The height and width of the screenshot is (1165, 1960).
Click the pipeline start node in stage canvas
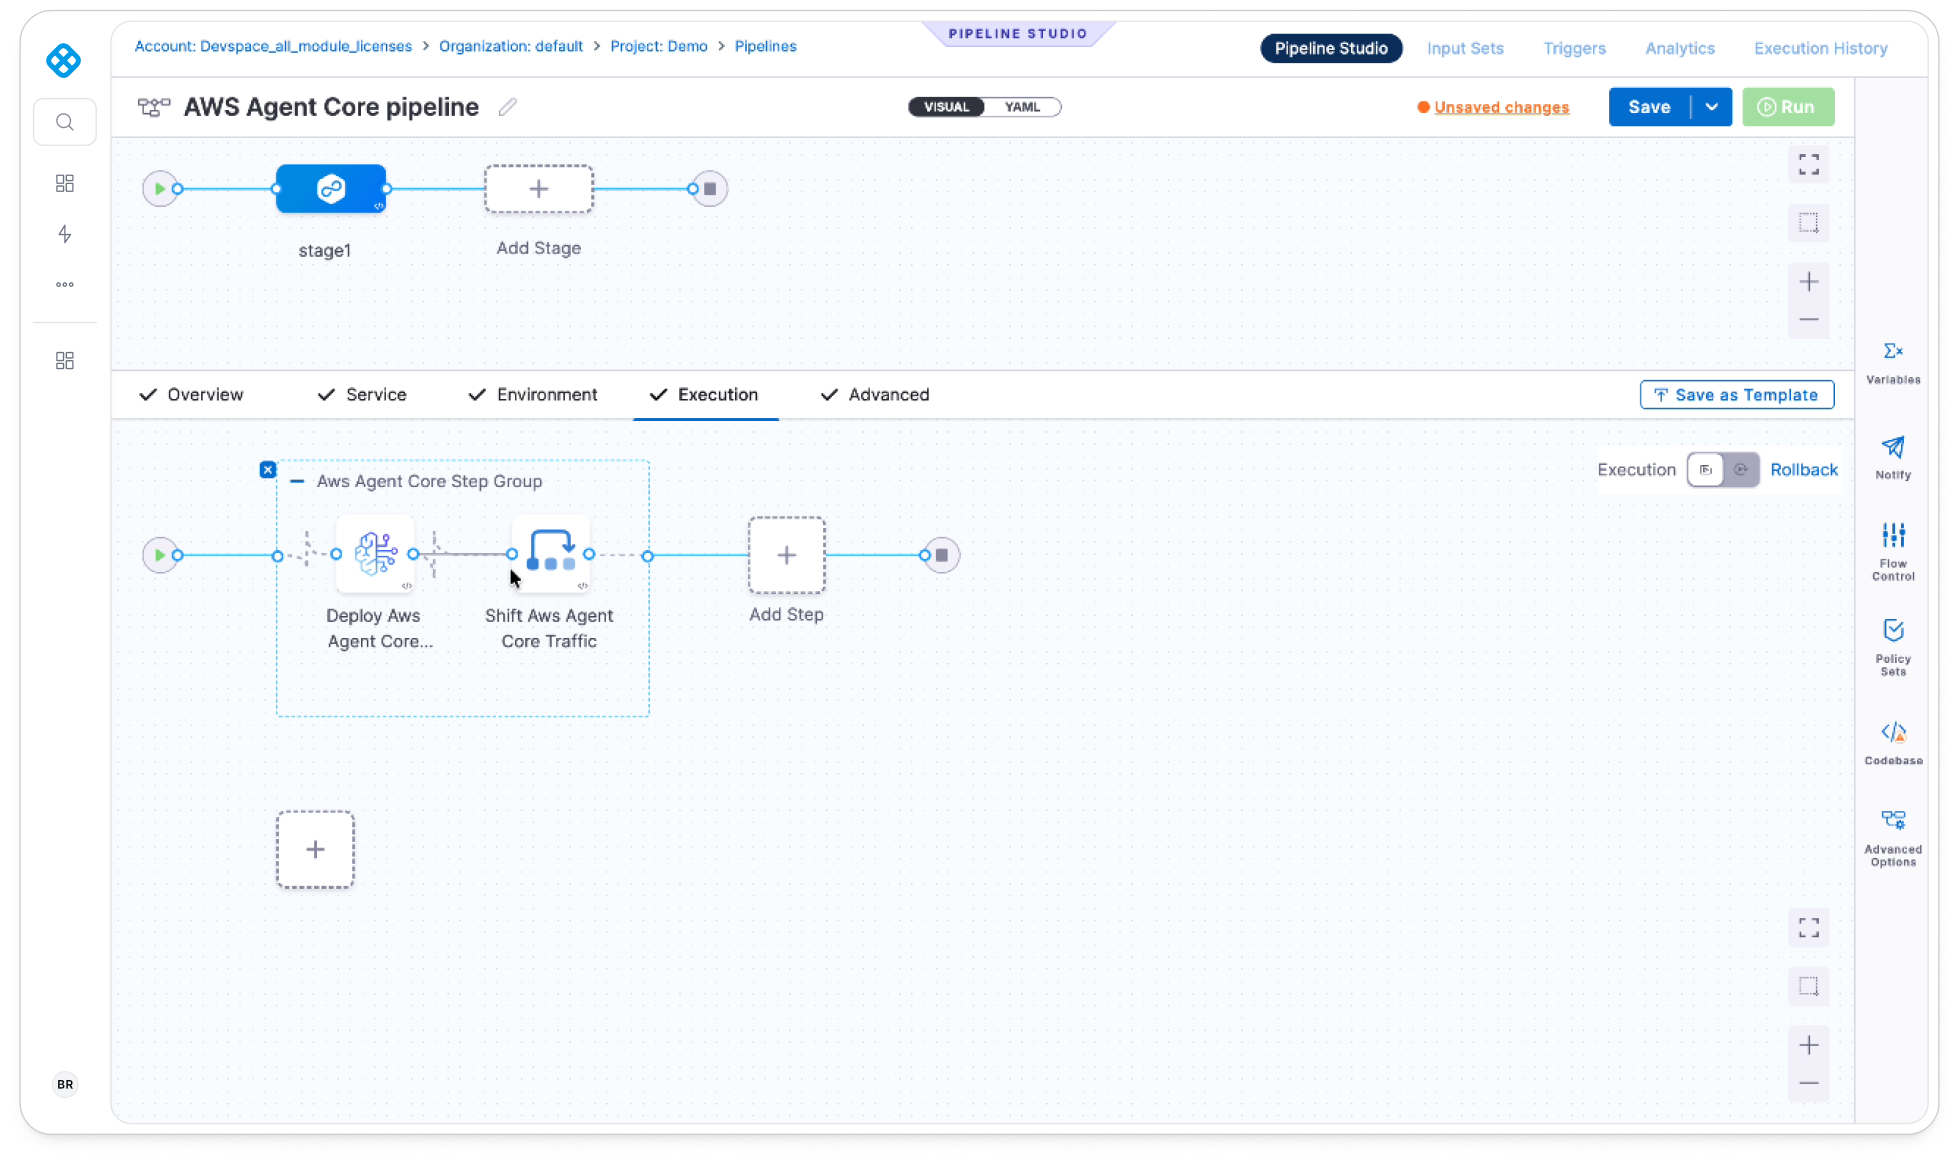[160, 189]
